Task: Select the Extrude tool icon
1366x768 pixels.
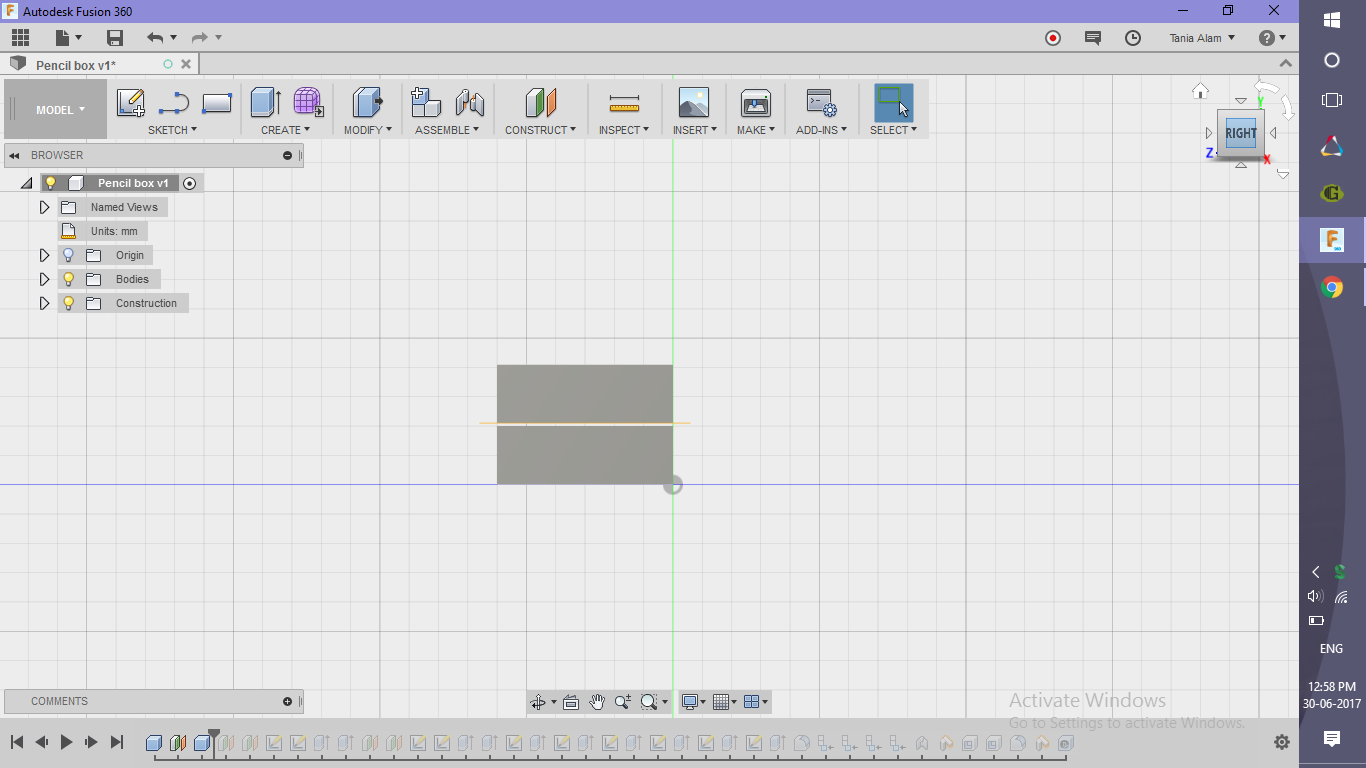Action: 265,102
